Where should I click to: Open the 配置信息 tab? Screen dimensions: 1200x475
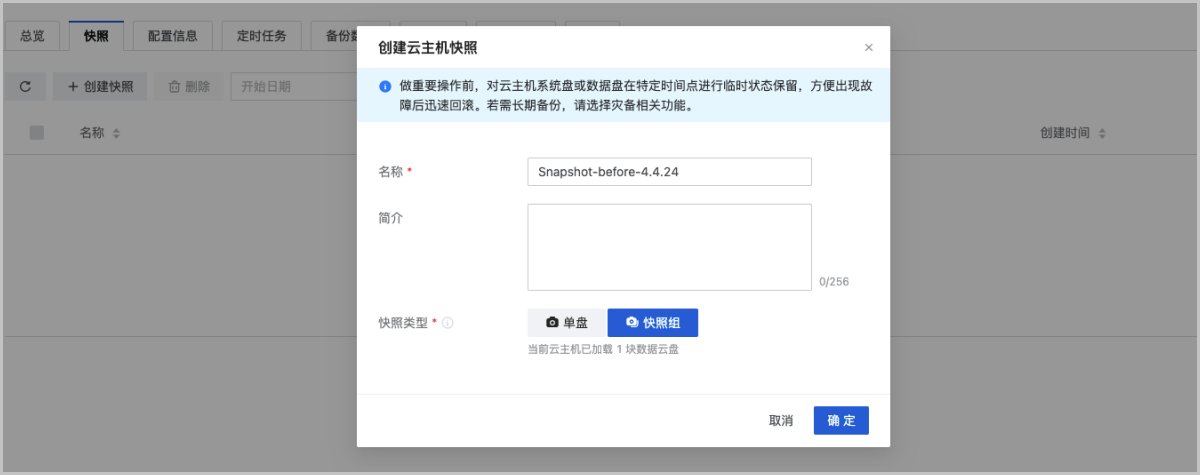[172, 36]
